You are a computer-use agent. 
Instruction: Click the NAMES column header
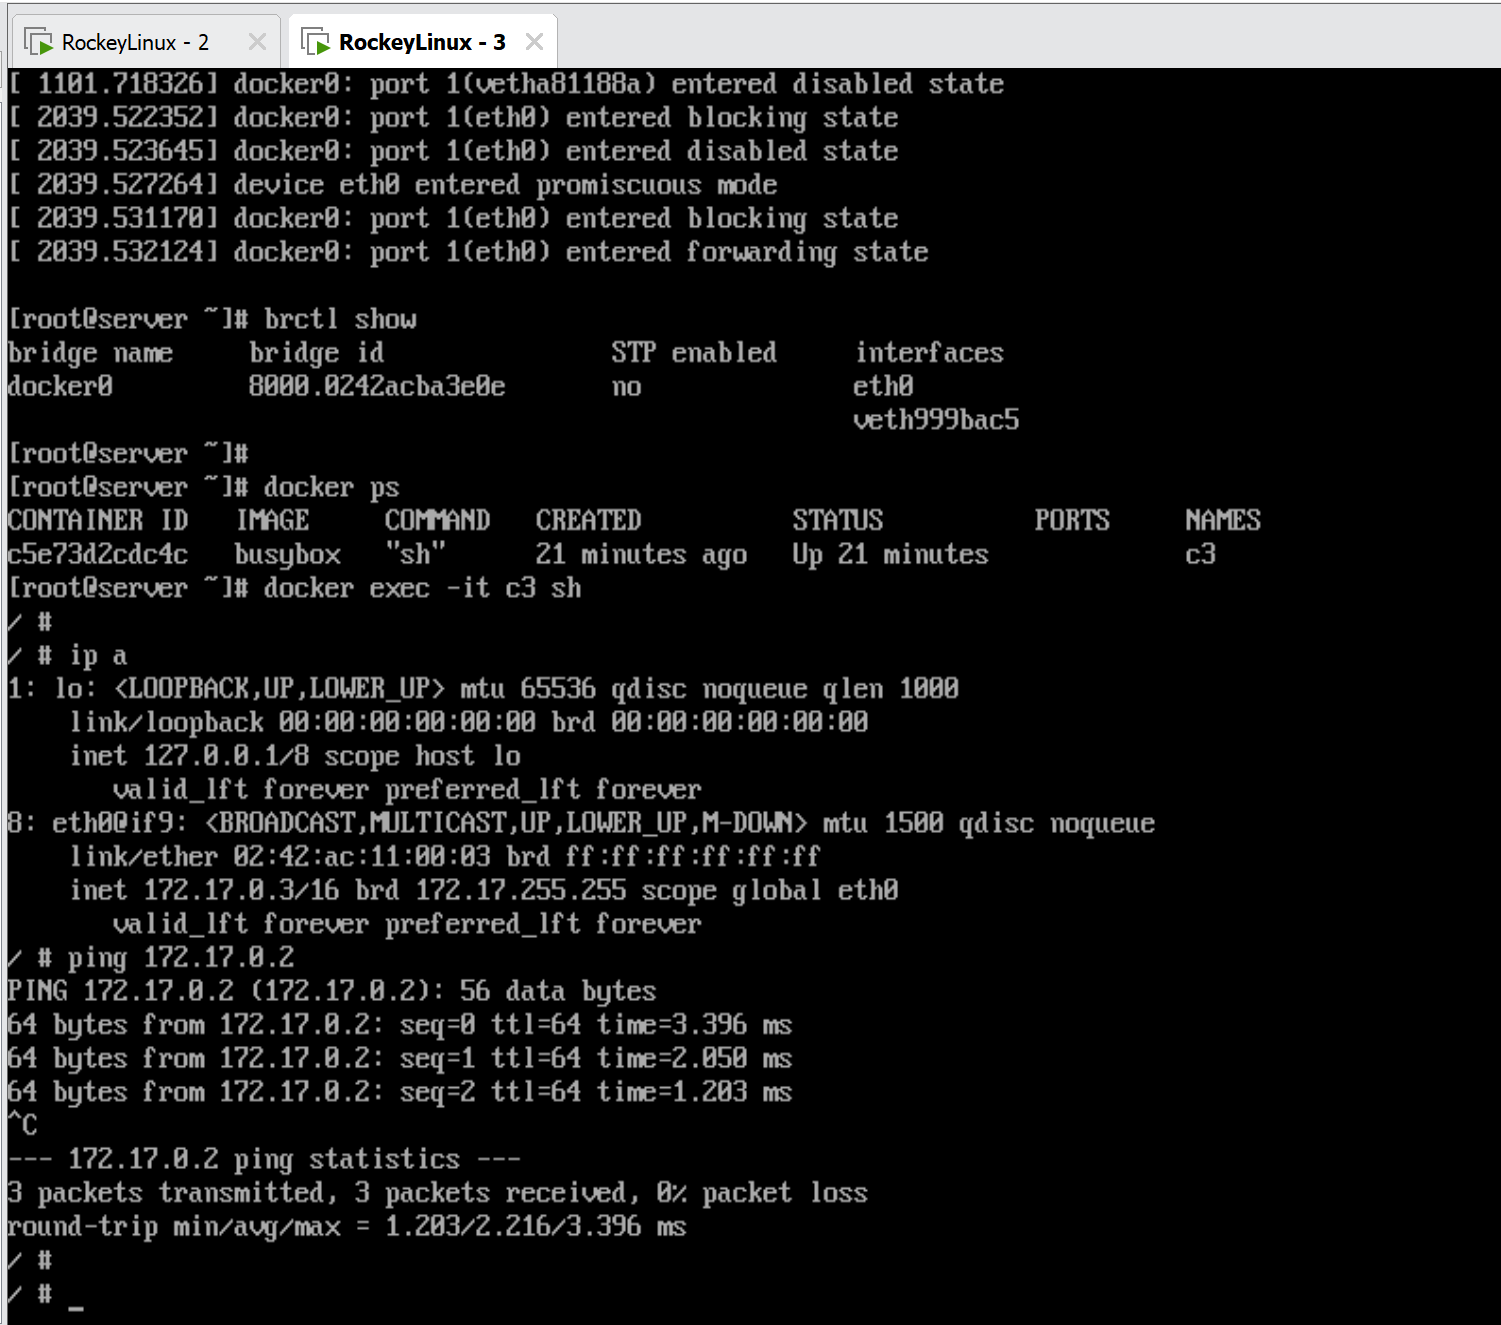[x=1222, y=520]
